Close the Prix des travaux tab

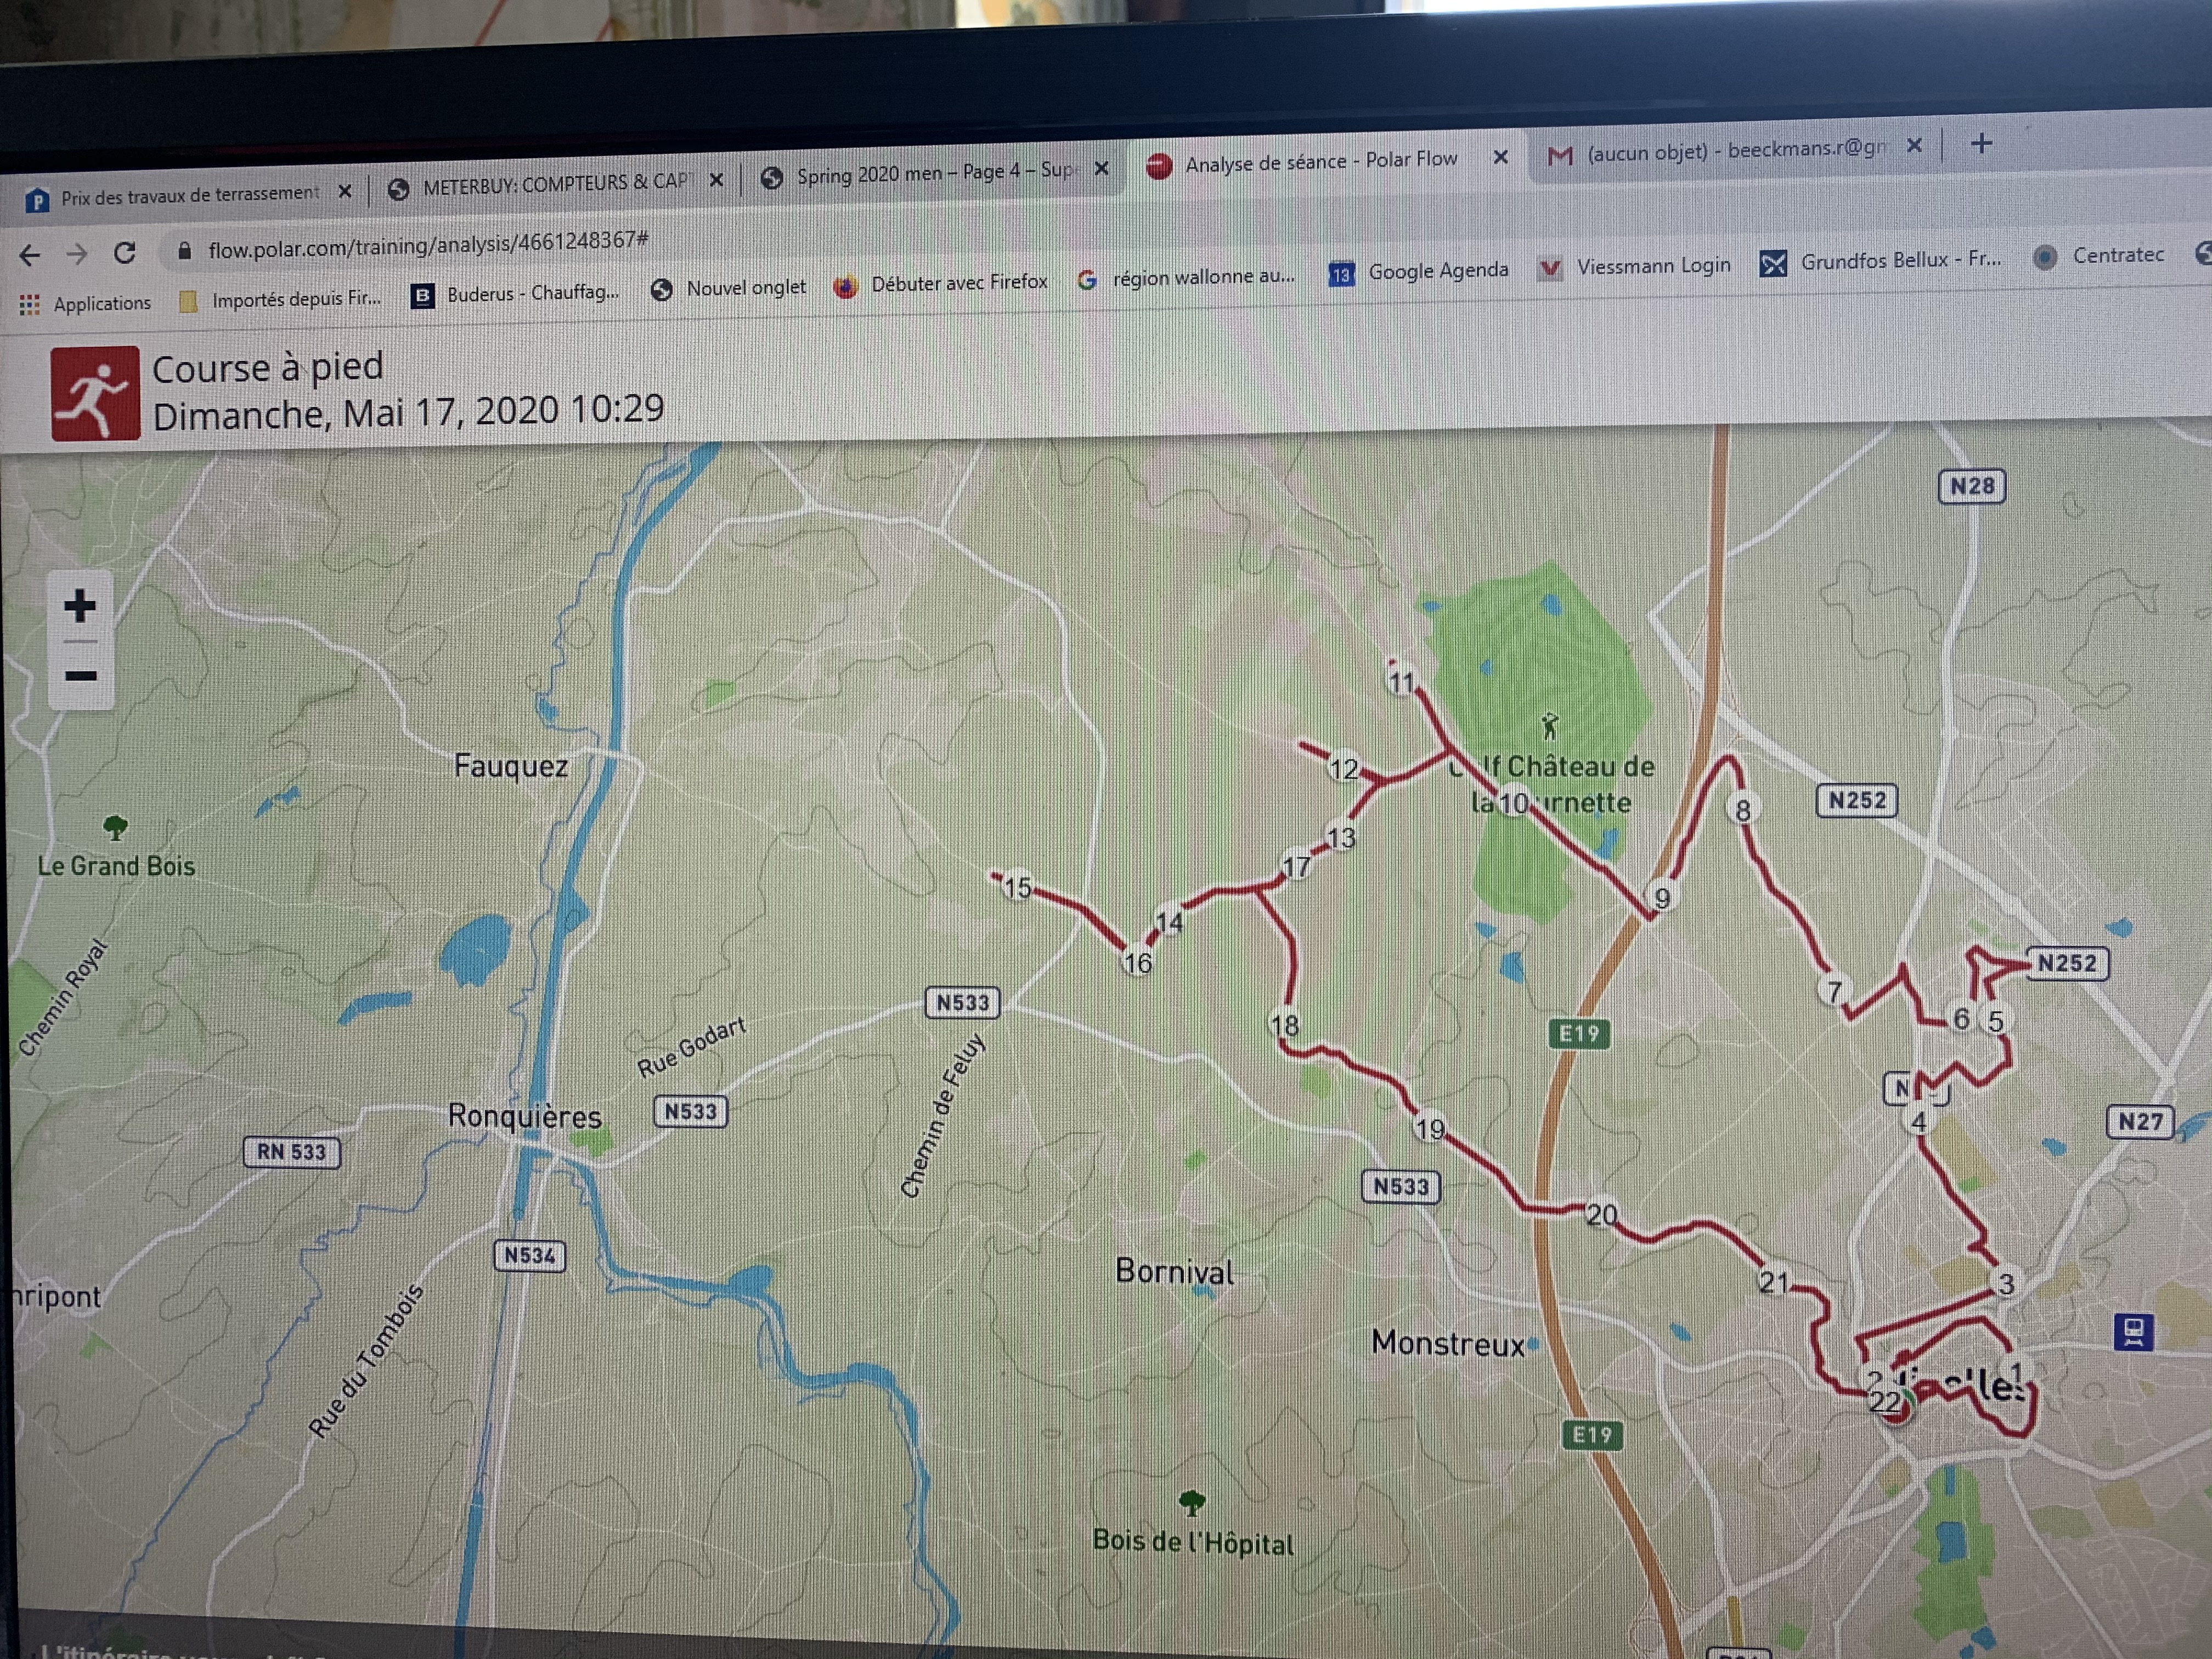click(345, 191)
